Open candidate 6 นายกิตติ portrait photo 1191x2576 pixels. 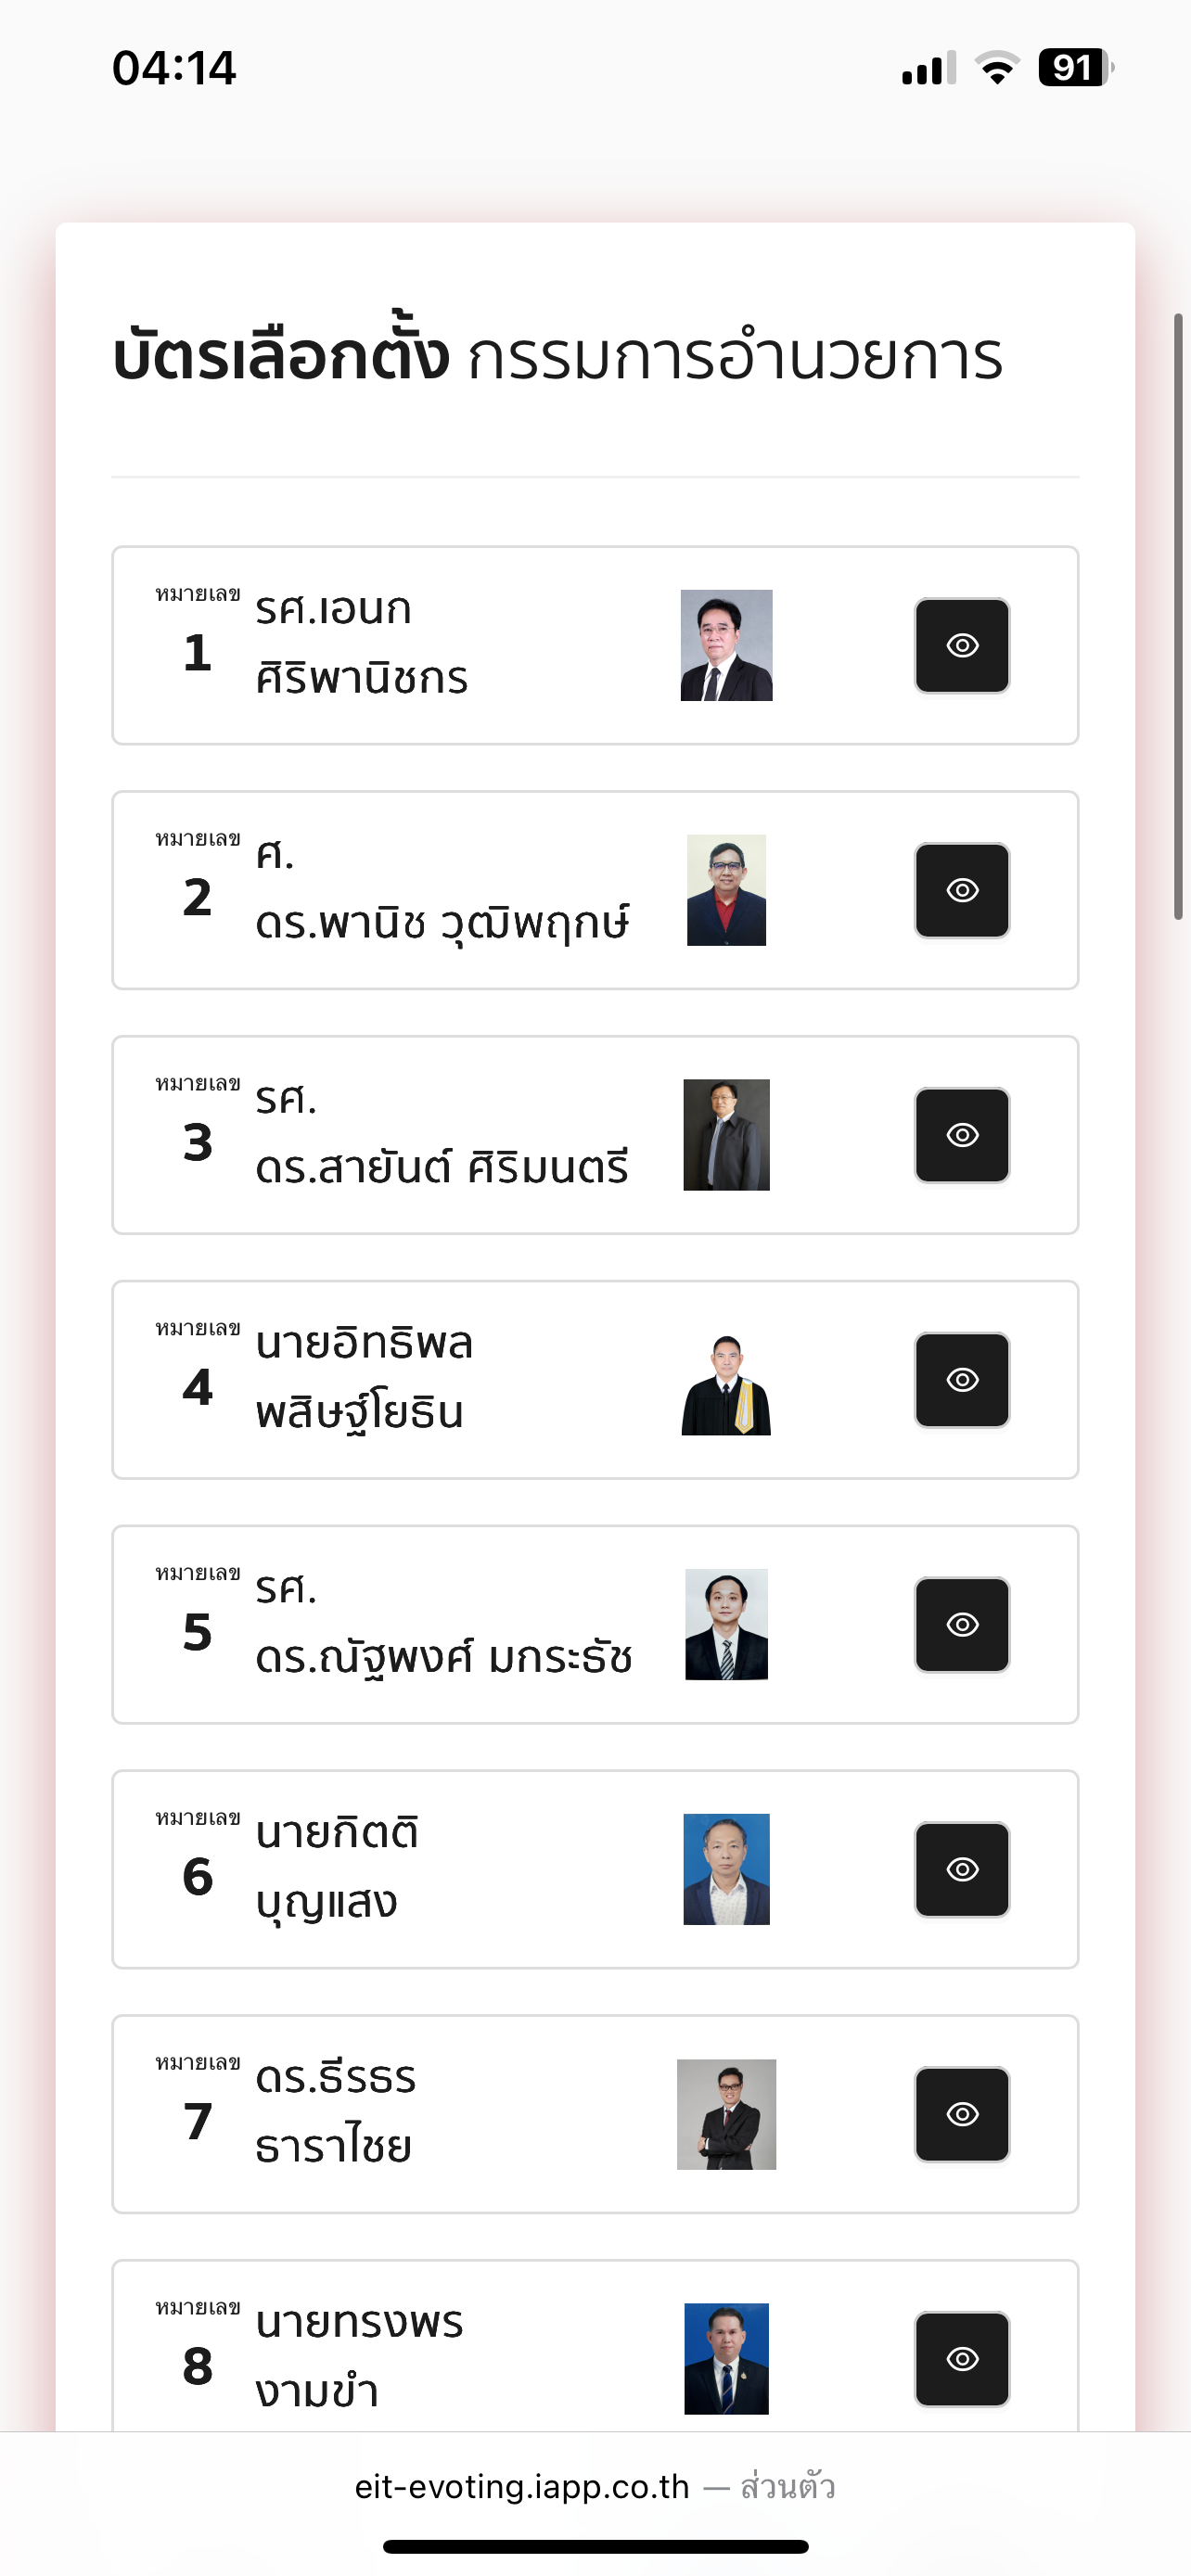point(726,1869)
